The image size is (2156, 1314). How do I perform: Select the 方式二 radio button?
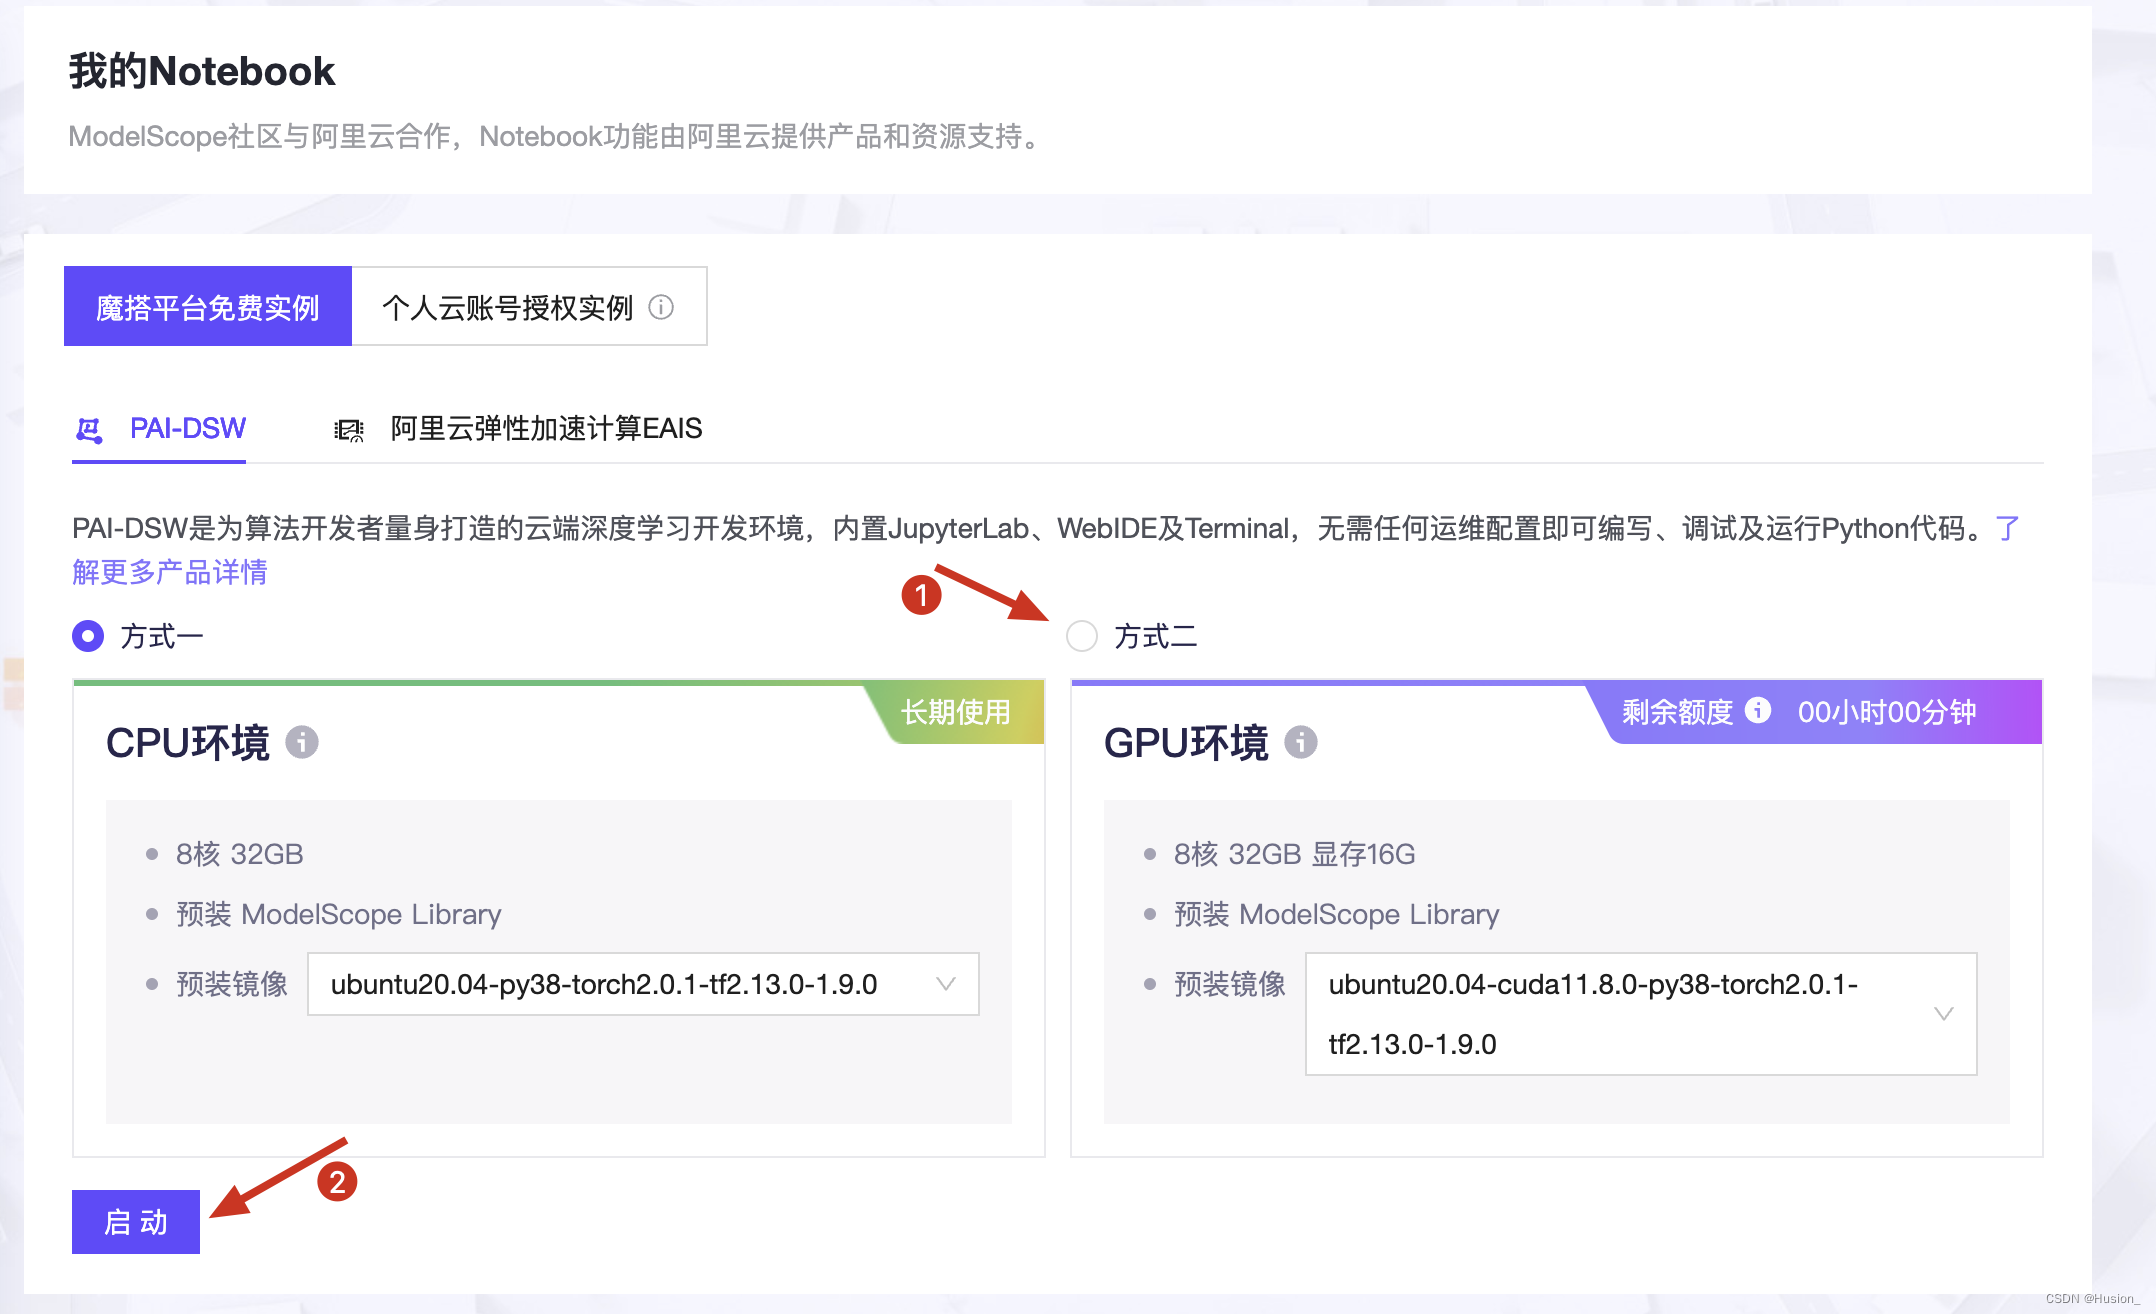pyautogui.click(x=1081, y=637)
